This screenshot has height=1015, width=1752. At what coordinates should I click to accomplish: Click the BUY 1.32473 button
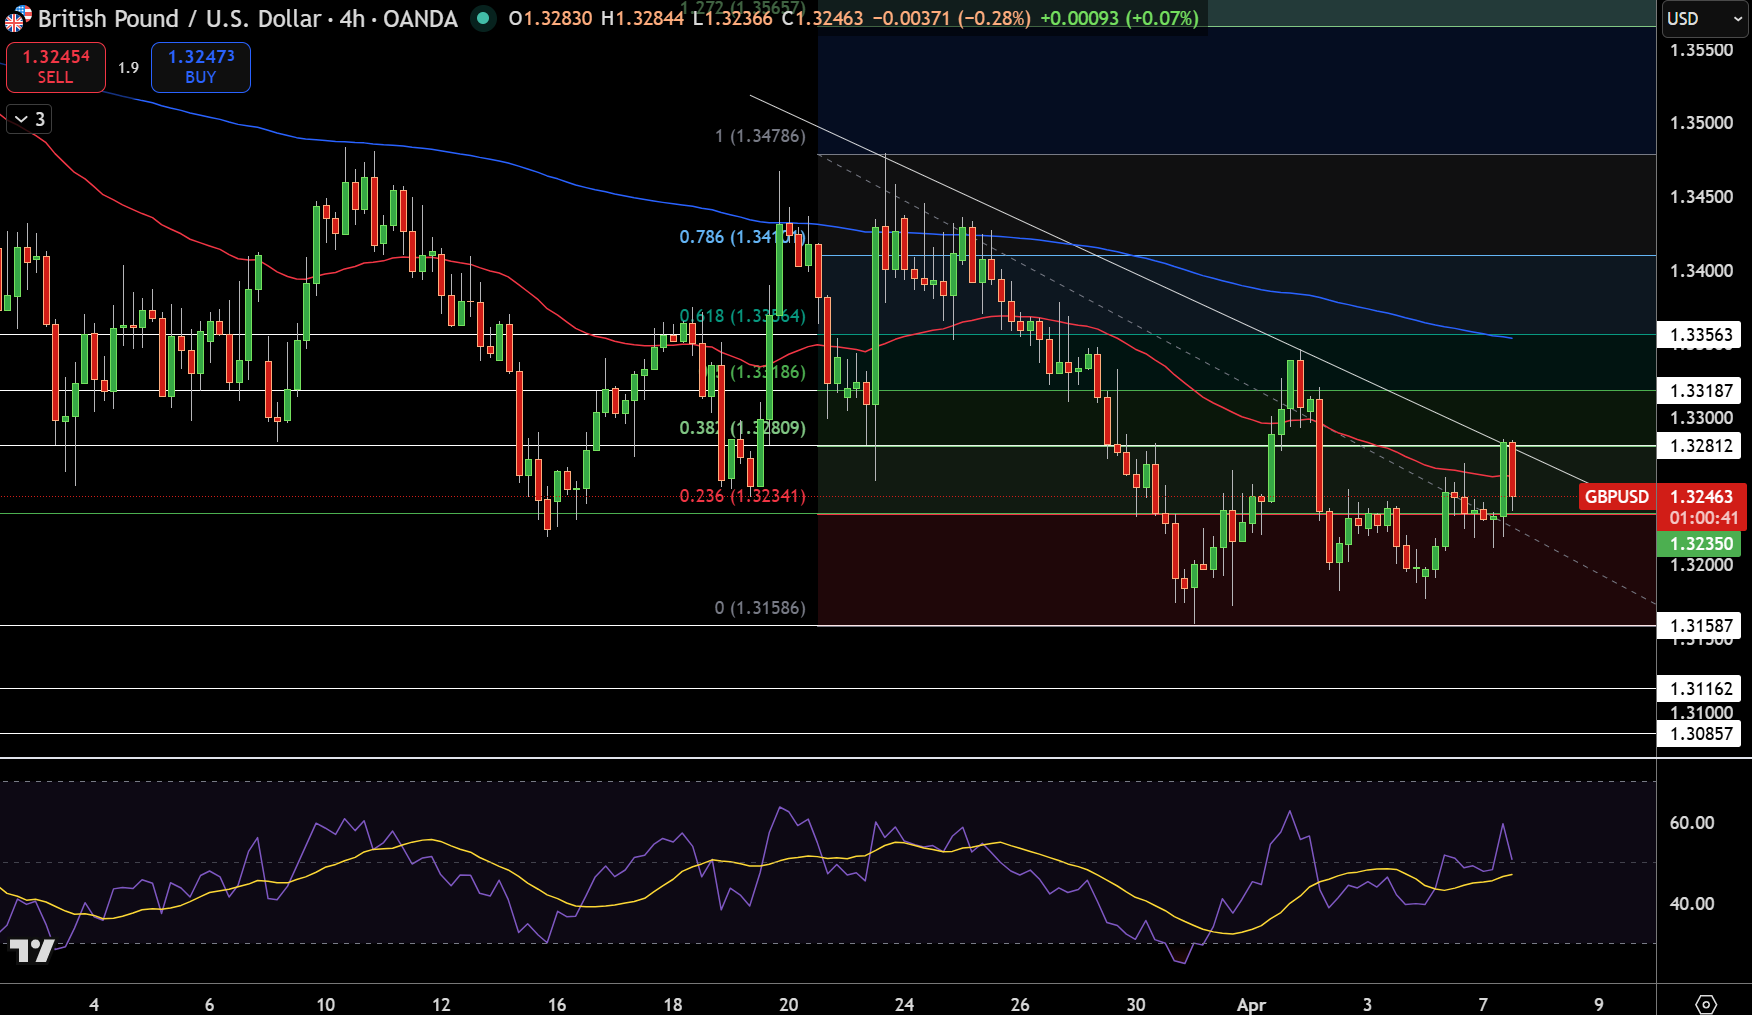(201, 67)
